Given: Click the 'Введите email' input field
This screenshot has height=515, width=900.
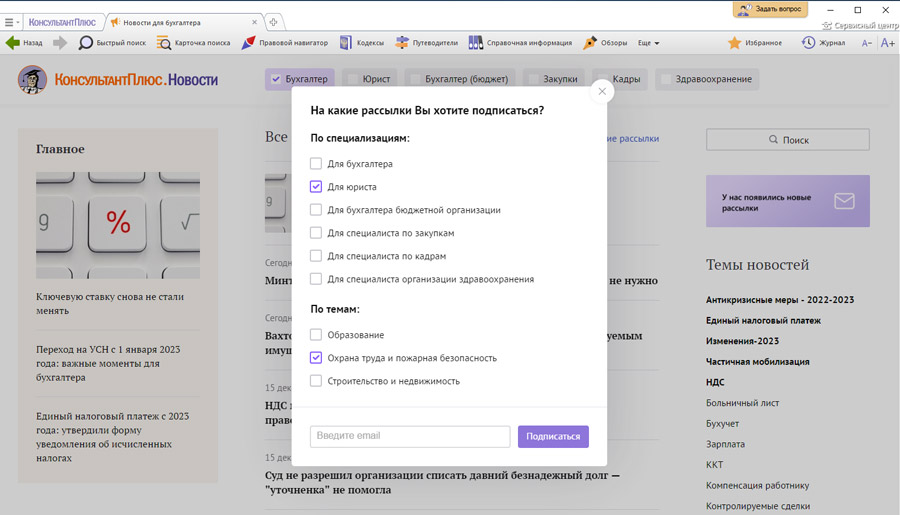Looking at the screenshot, I should pos(410,436).
